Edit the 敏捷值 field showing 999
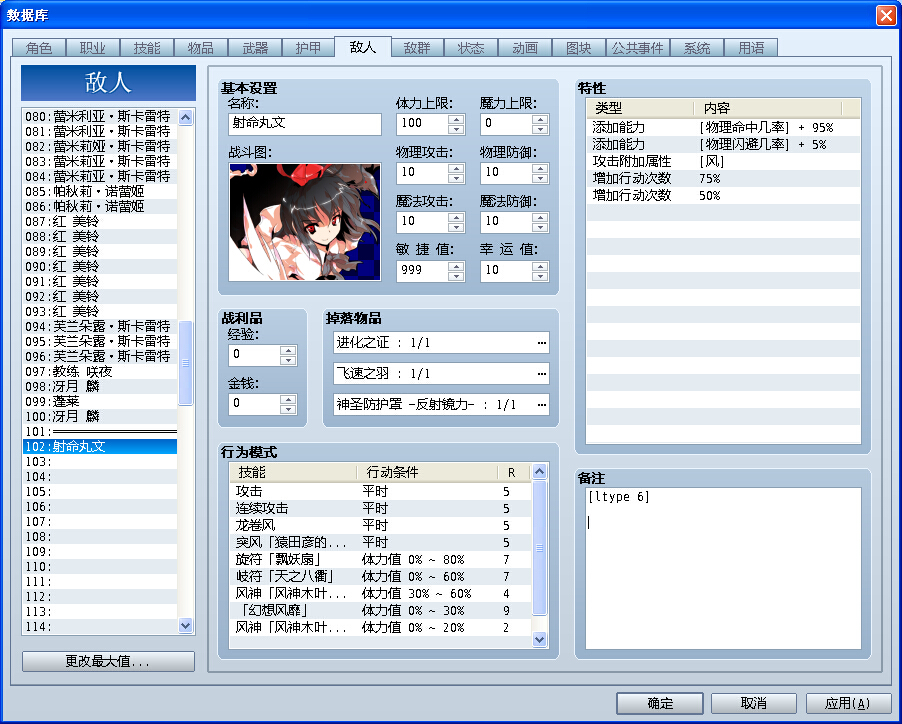 (422, 270)
